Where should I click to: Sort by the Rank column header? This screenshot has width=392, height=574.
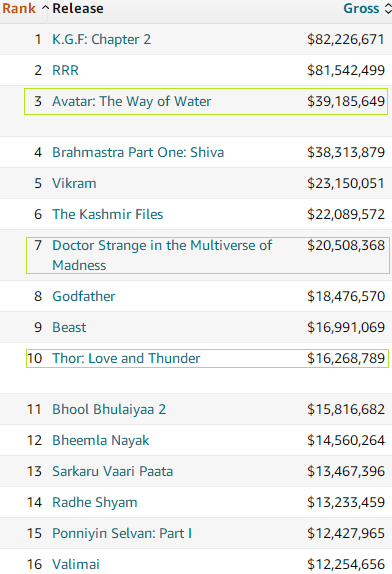19,8
